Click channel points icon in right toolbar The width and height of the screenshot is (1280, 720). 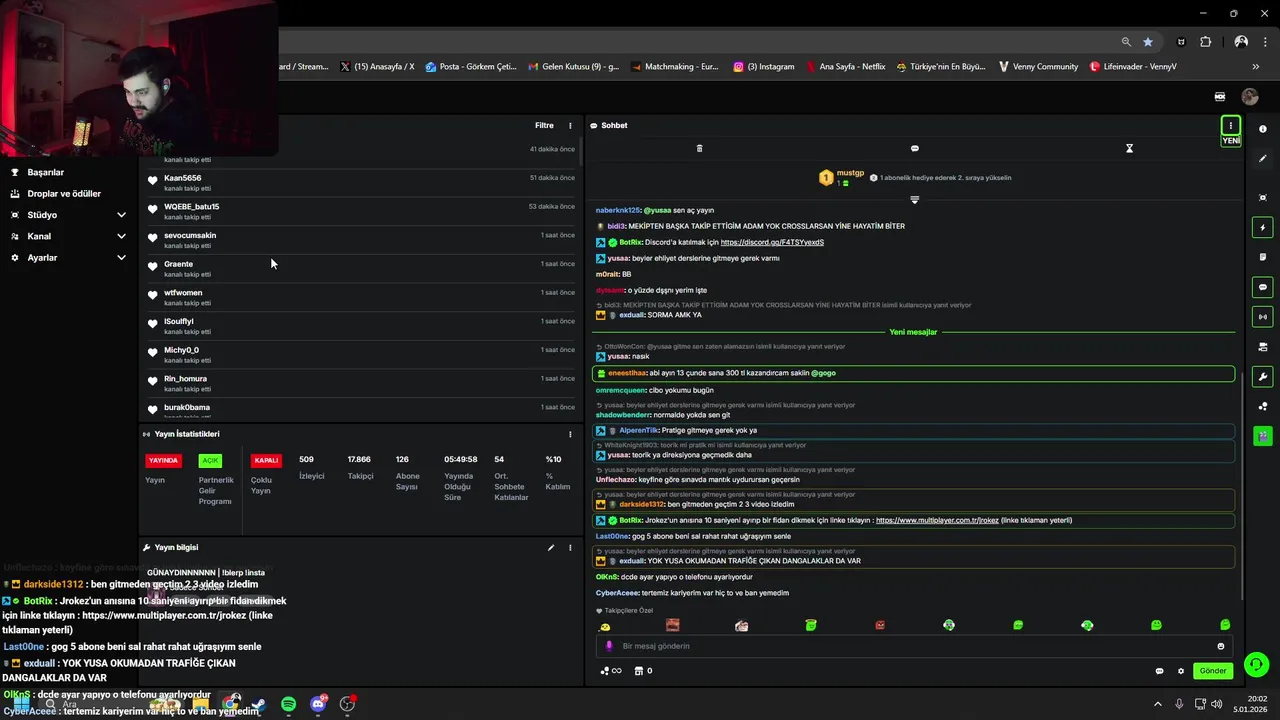pos(1263,406)
